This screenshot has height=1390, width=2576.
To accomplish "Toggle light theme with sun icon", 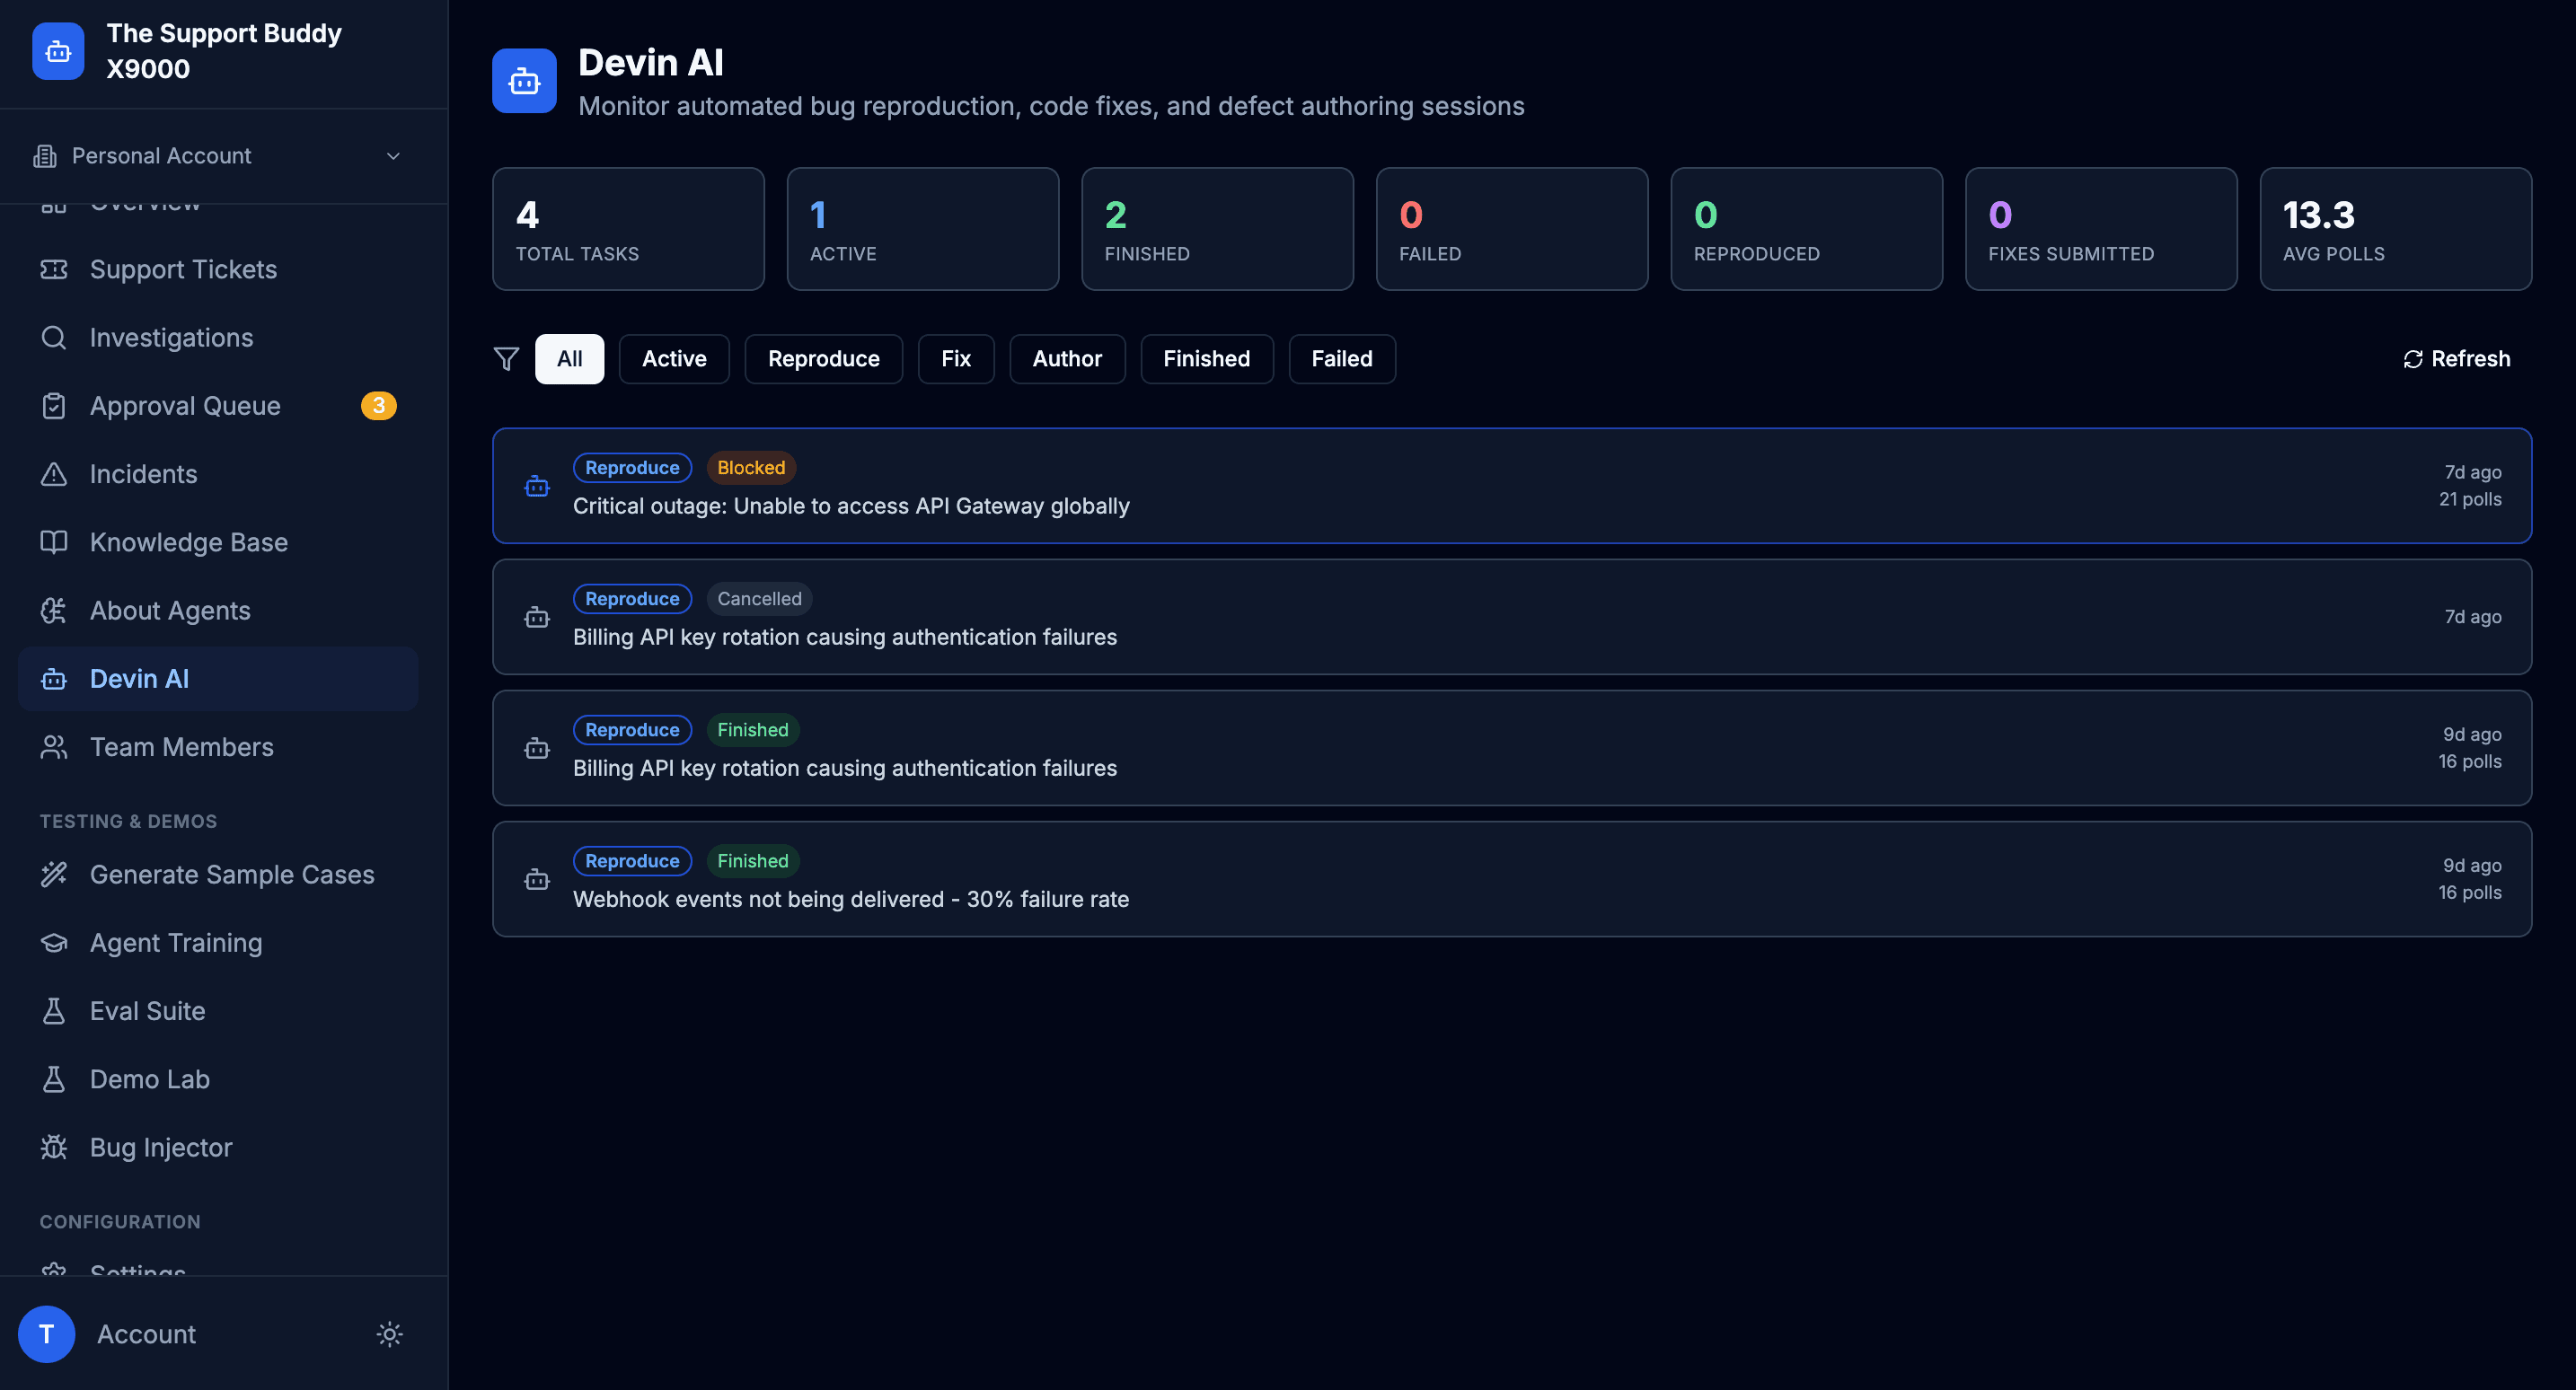I will [x=390, y=1334].
